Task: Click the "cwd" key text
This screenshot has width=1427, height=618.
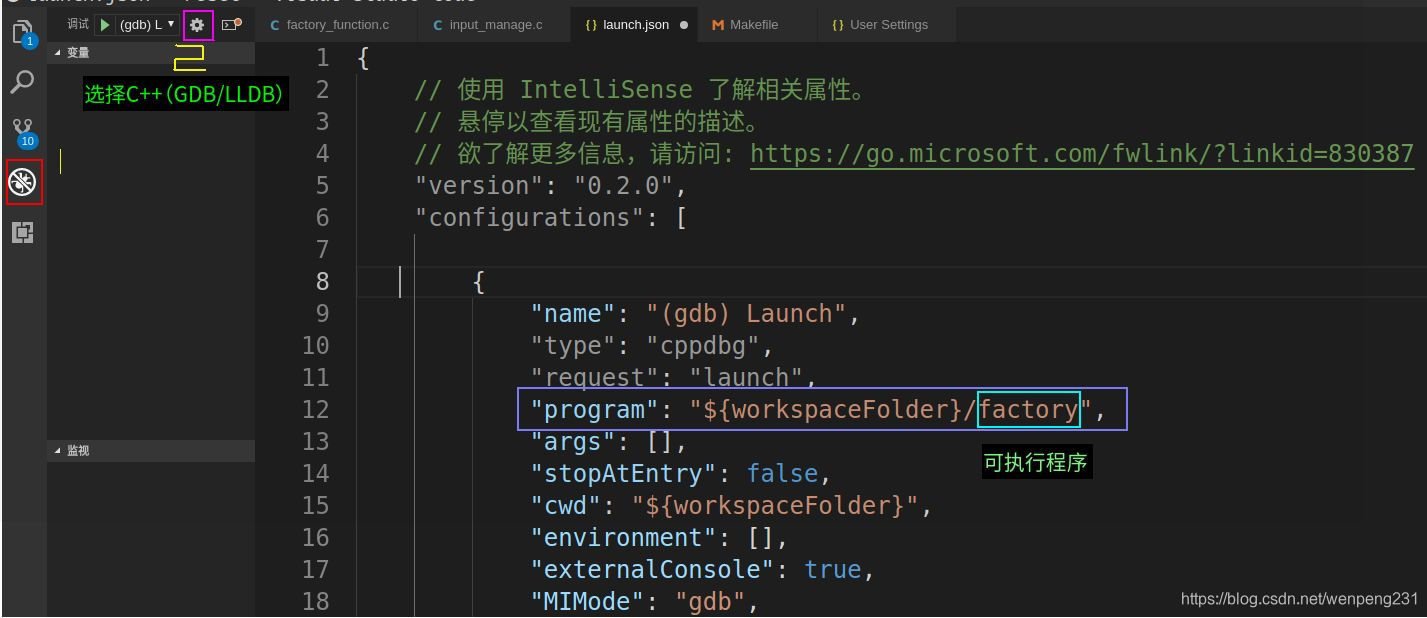Action: (566, 506)
